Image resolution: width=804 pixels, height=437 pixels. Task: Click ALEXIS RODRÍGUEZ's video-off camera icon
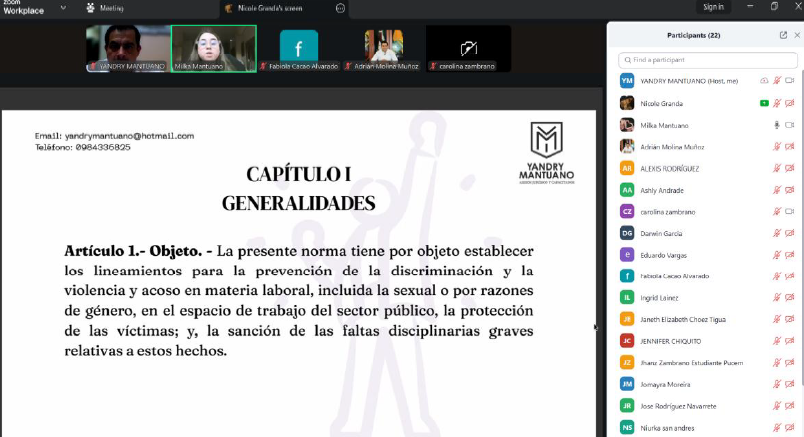pyautogui.click(x=789, y=168)
